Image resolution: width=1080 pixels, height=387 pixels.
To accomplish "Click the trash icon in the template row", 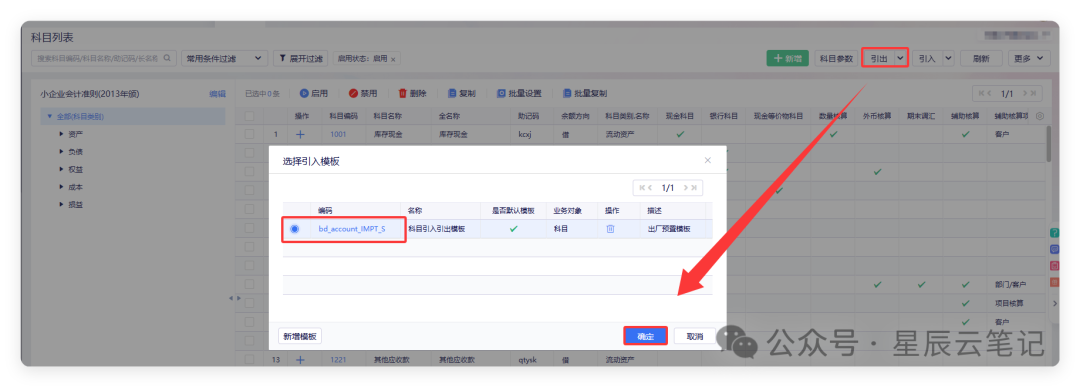I will [x=610, y=229].
